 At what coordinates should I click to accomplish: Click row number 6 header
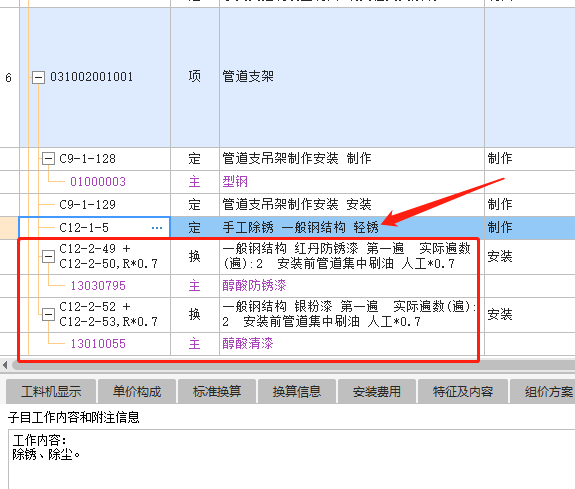click(x=9, y=77)
